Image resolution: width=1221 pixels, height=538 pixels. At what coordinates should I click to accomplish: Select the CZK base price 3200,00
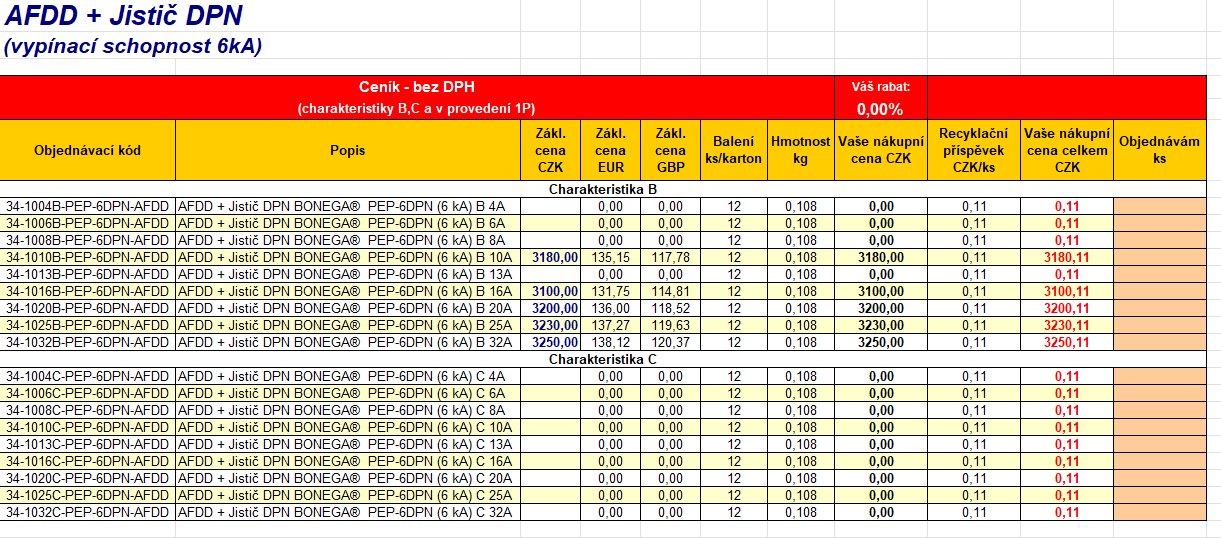[550, 308]
